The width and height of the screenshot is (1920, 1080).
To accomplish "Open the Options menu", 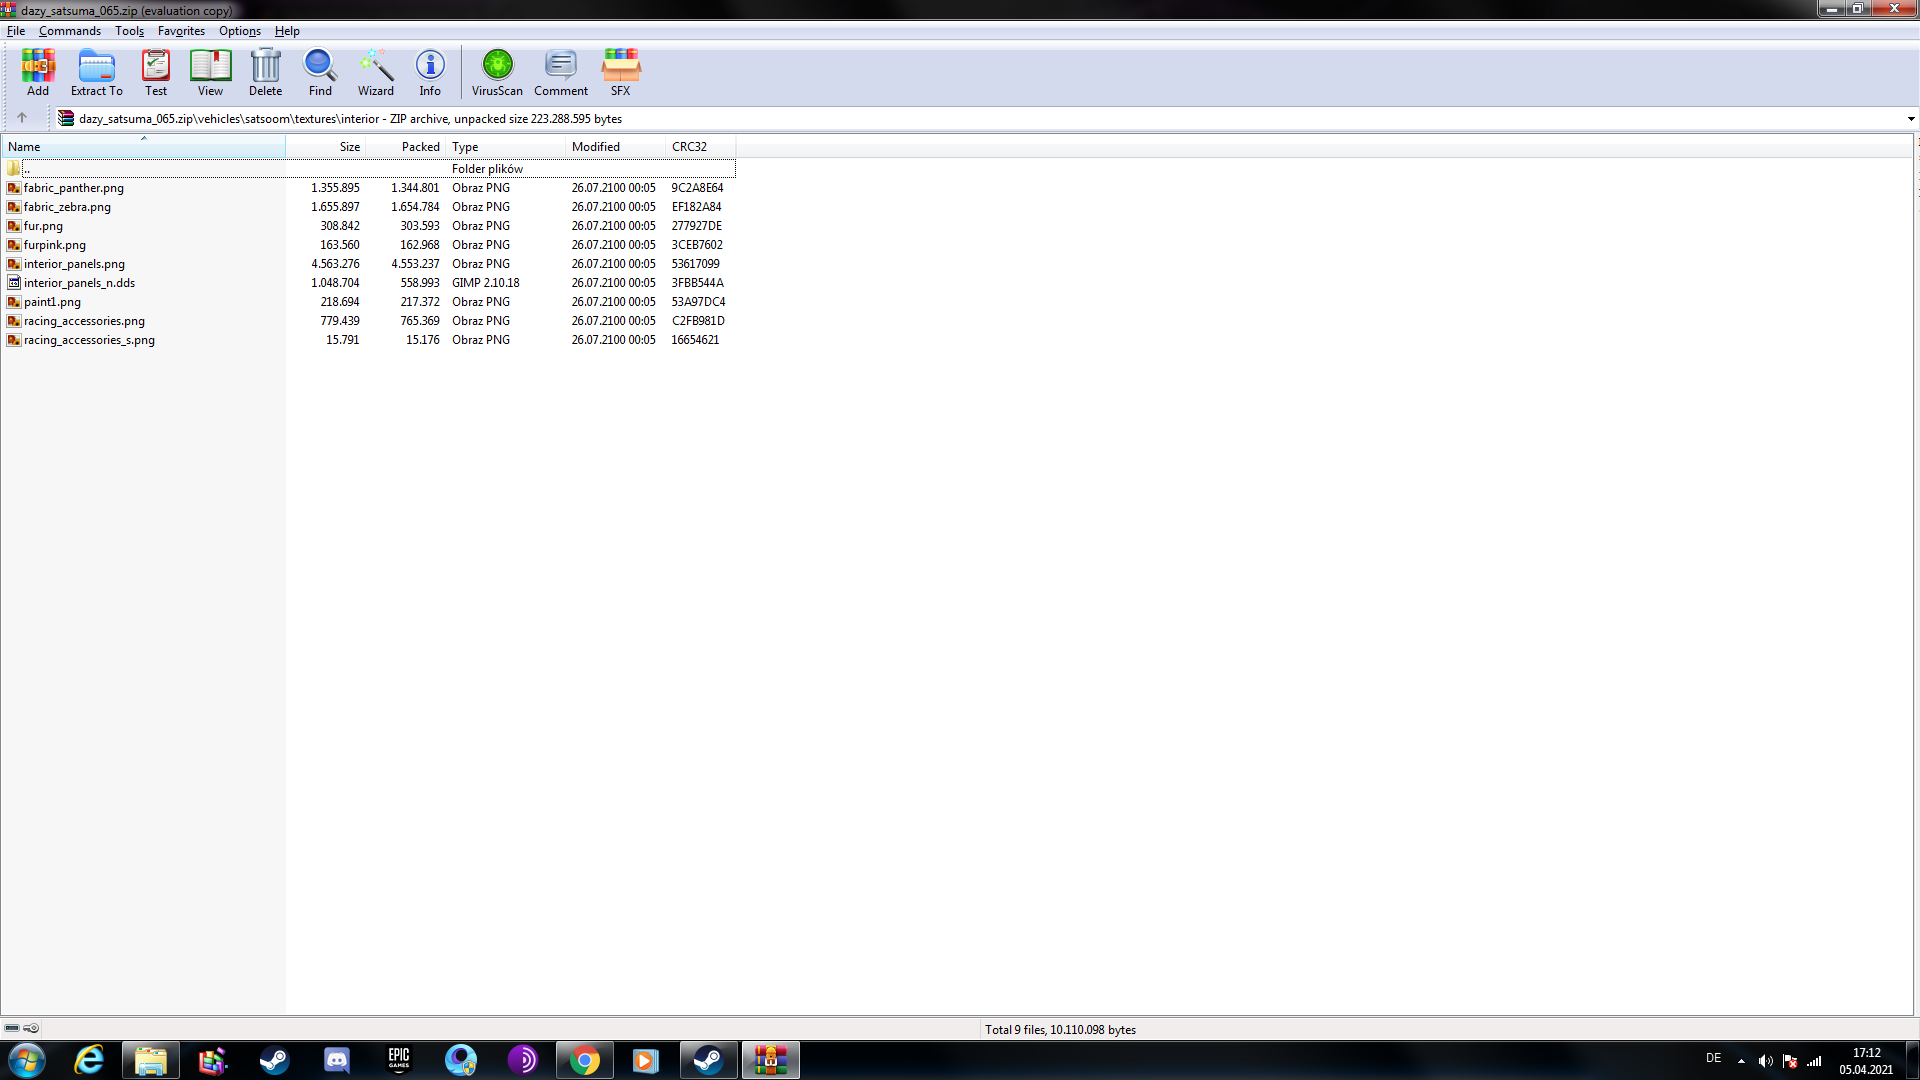I will (240, 31).
